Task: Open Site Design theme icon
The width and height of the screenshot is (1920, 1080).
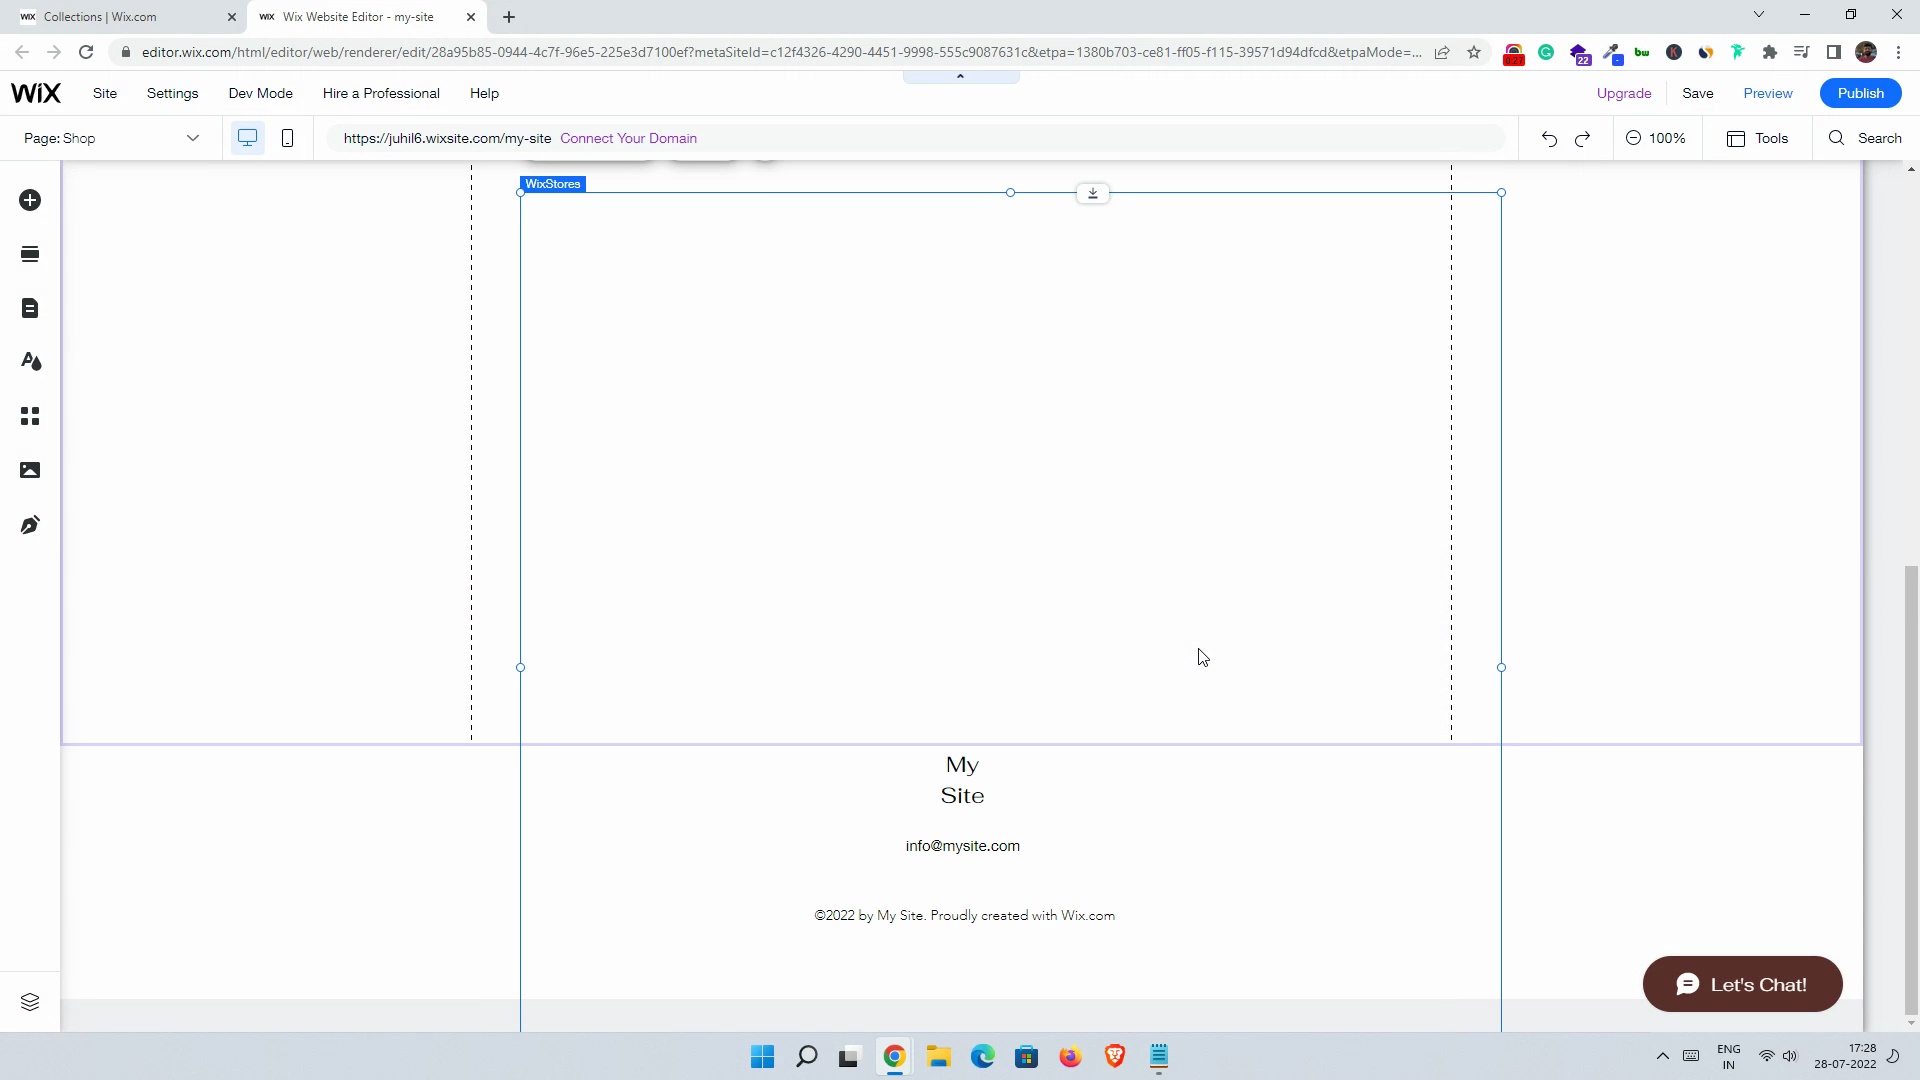Action: pyautogui.click(x=30, y=362)
